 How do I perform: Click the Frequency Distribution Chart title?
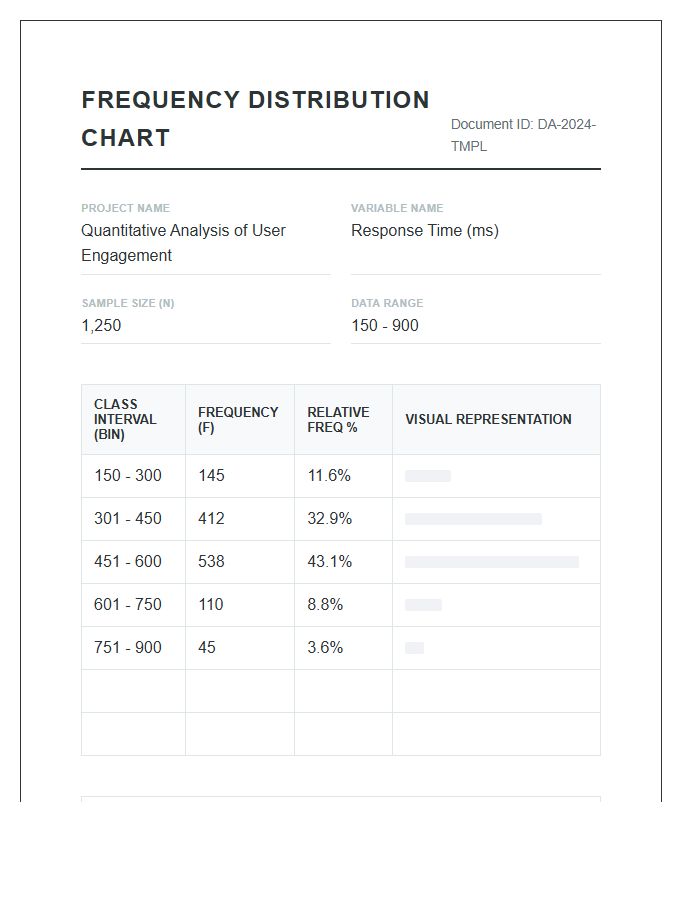click(x=255, y=119)
